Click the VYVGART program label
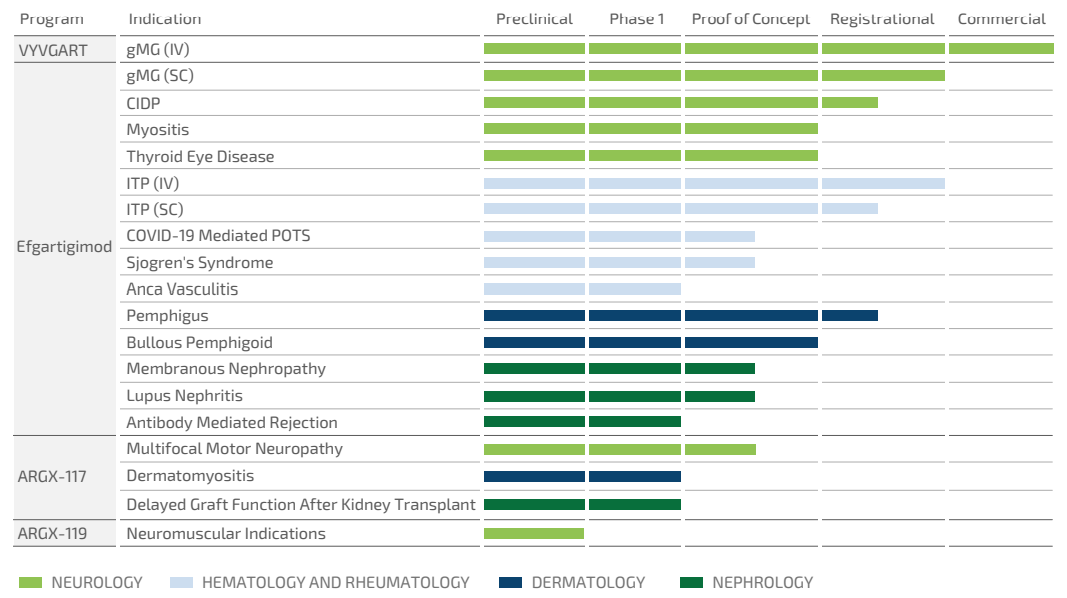Screen dimensions: 1067x598 pyautogui.click(x=52, y=49)
